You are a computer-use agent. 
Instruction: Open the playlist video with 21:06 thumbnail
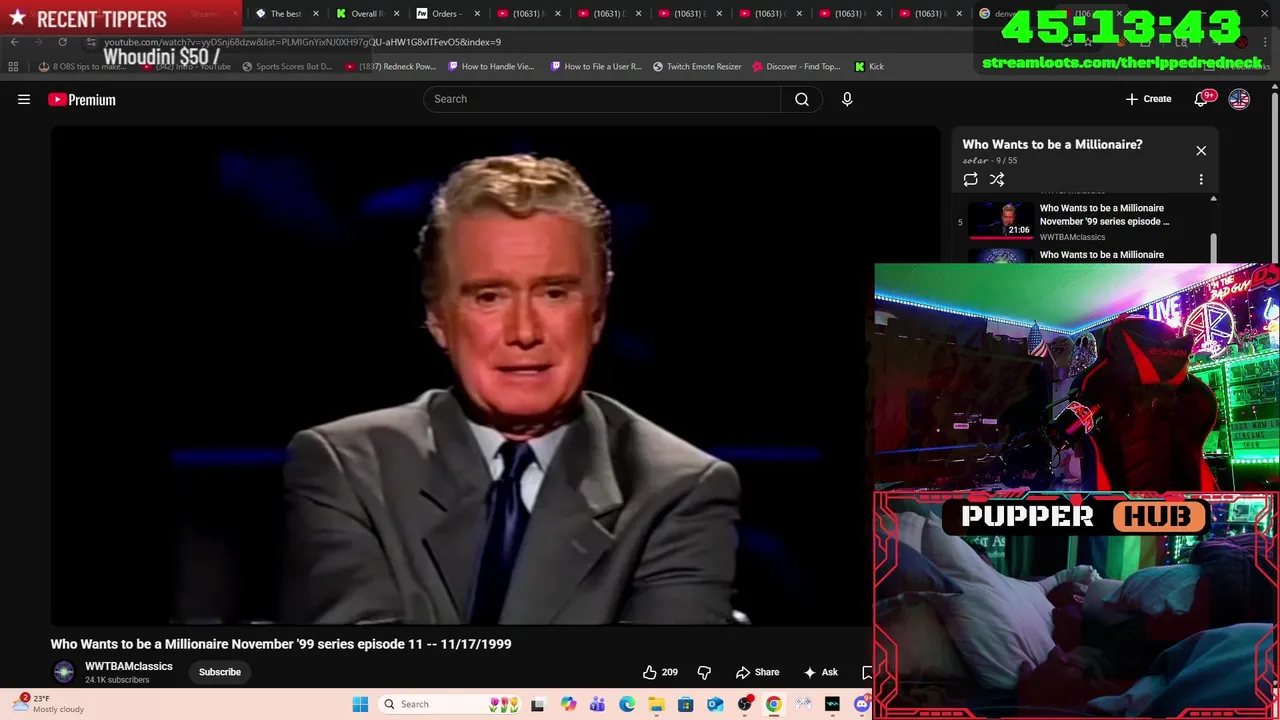1001,220
